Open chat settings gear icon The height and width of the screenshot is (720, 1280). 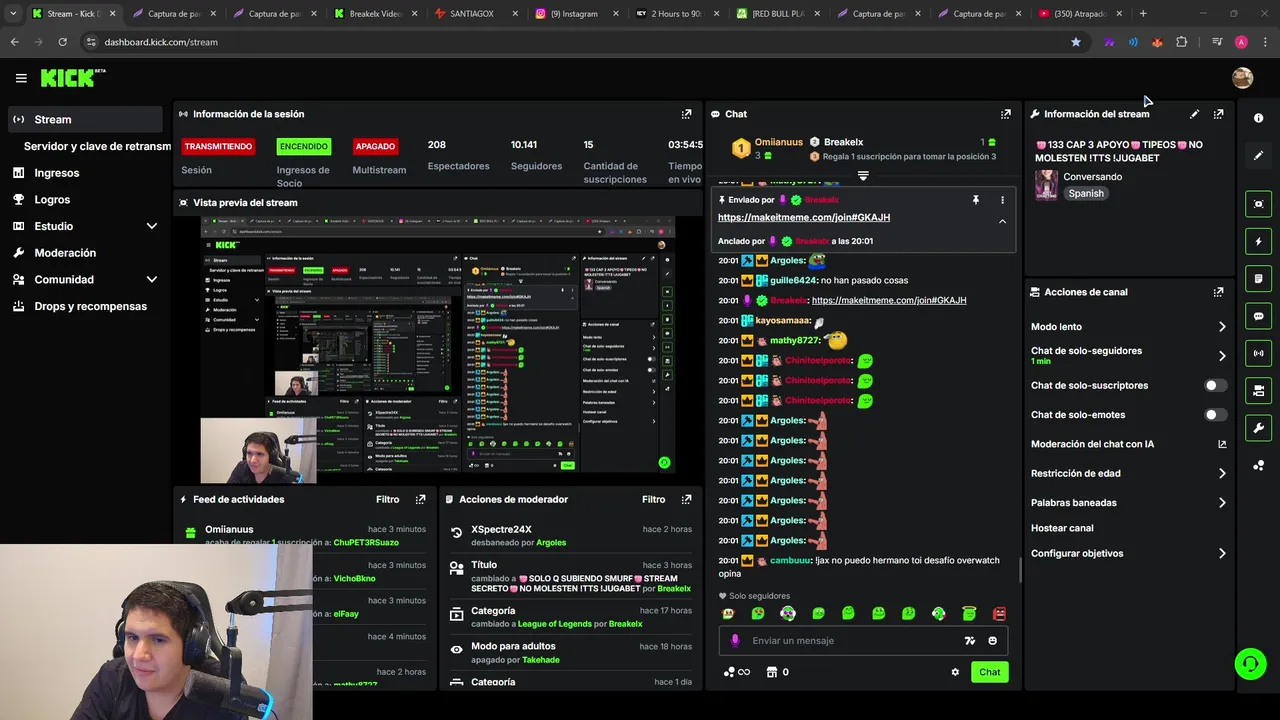955,672
